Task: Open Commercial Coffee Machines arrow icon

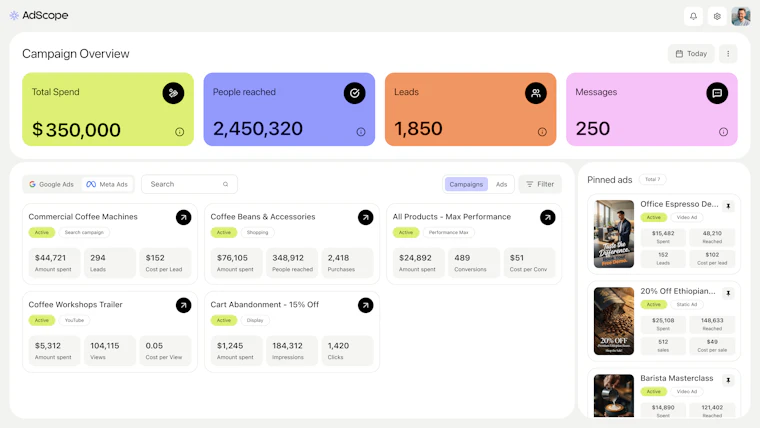Action: pos(183,218)
